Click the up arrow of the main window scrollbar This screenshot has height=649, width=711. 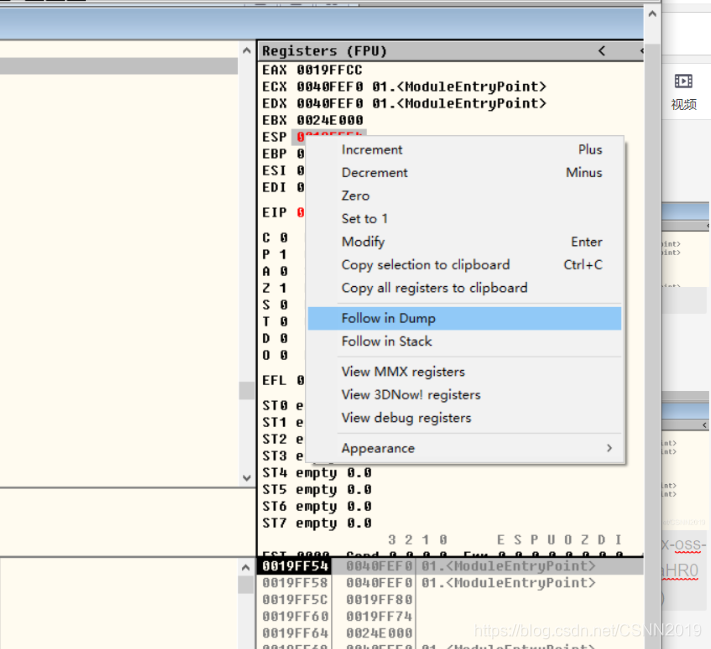tap(652, 14)
